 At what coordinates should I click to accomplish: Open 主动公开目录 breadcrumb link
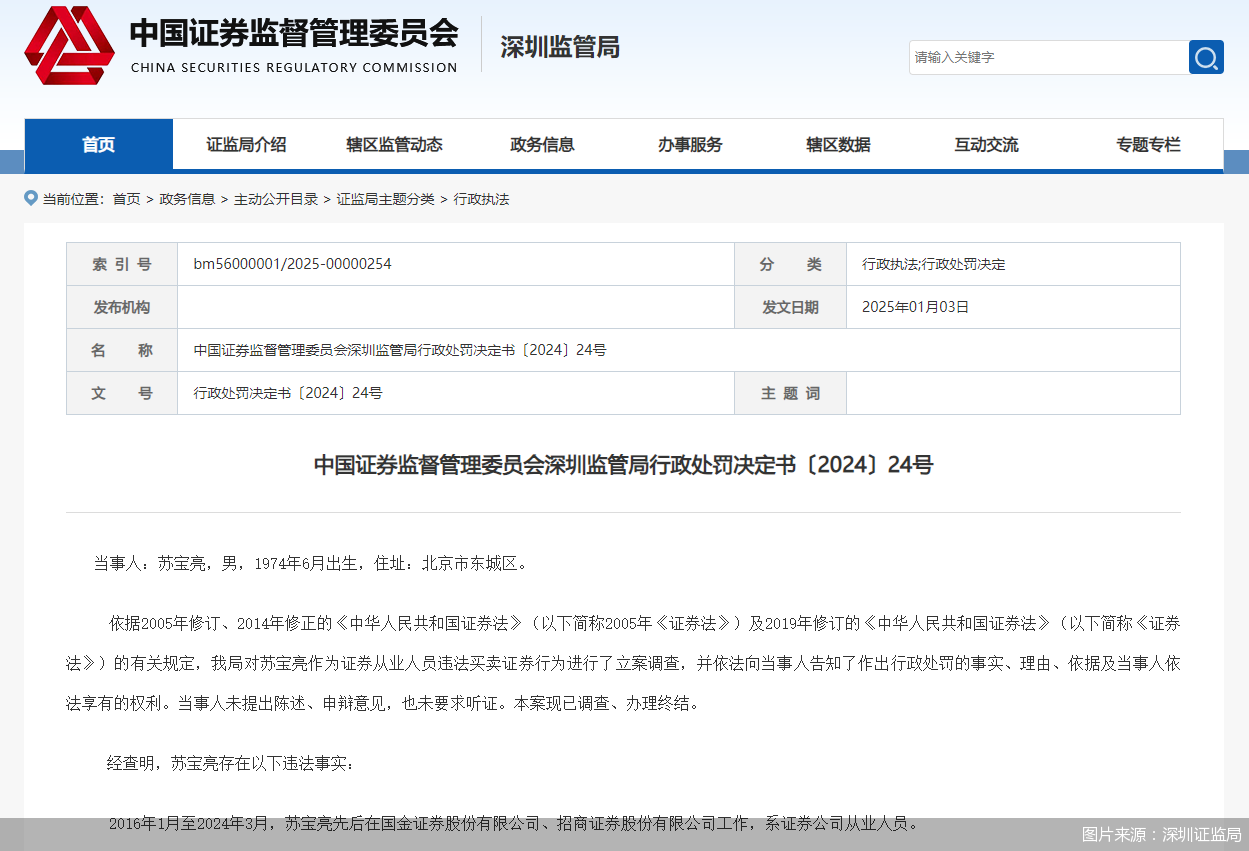point(275,199)
